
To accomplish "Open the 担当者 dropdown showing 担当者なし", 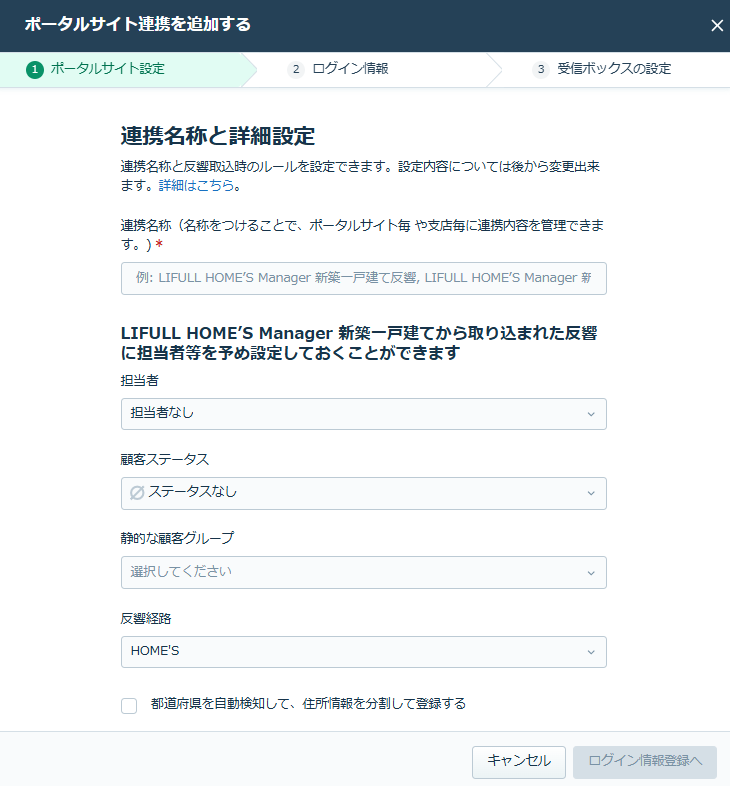I will [363, 414].
